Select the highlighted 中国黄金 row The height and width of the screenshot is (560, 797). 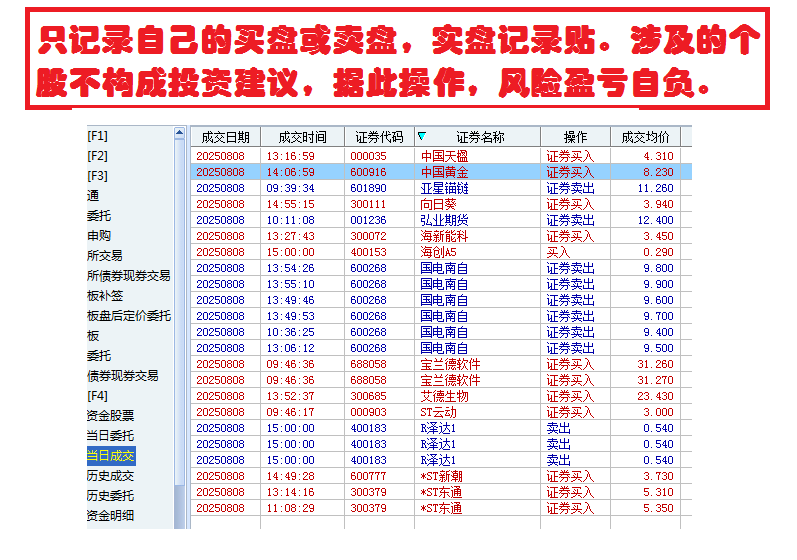point(441,172)
